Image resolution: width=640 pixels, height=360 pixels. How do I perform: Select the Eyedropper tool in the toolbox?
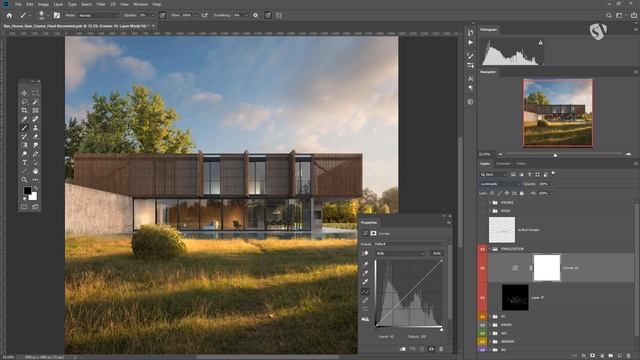coord(24,119)
